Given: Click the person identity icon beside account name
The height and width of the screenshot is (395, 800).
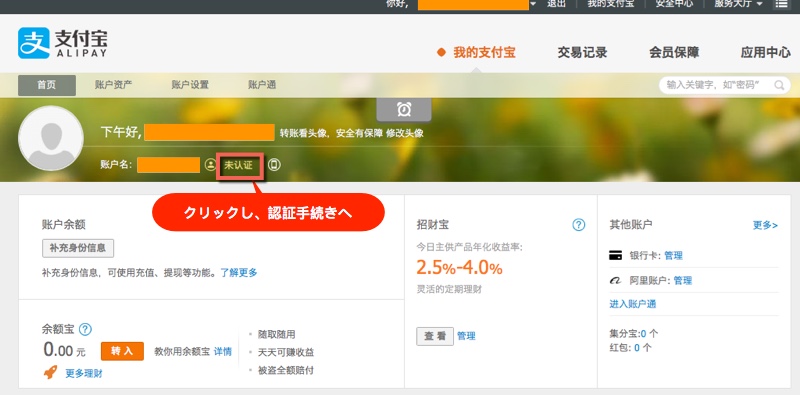Looking at the screenshot, I should (211, 165).
